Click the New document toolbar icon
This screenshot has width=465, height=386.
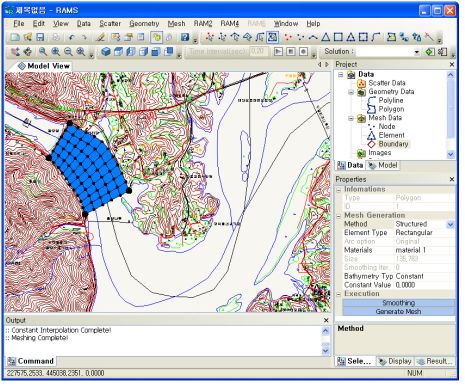point(15,37)
